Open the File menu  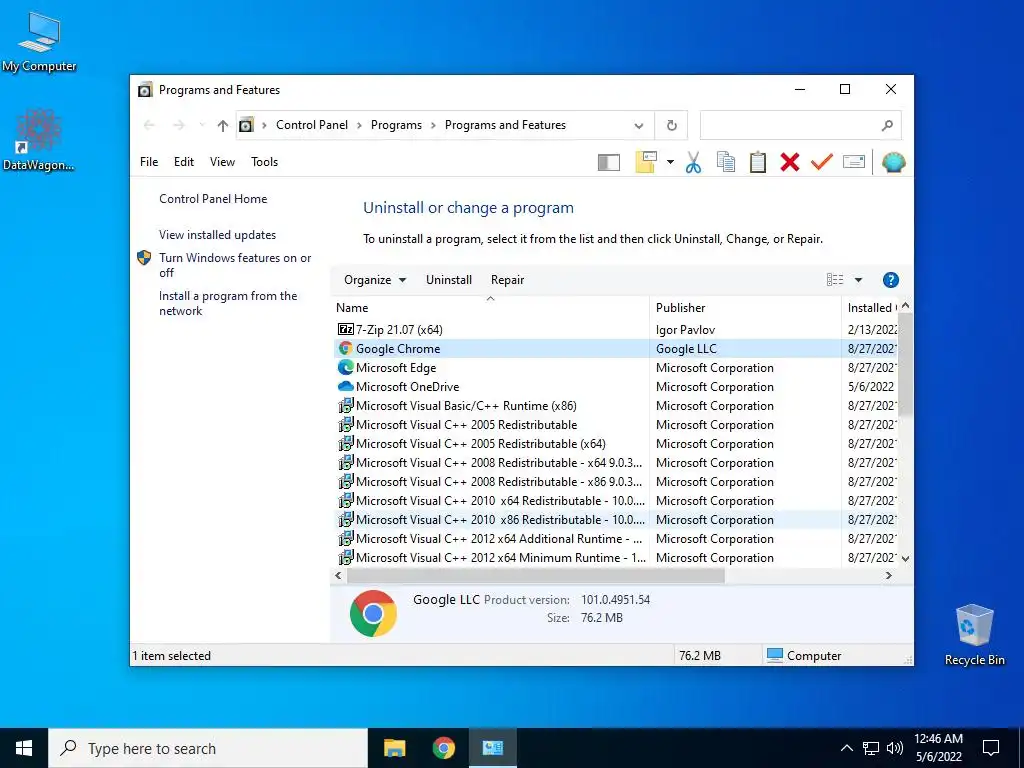coord(149,162)
